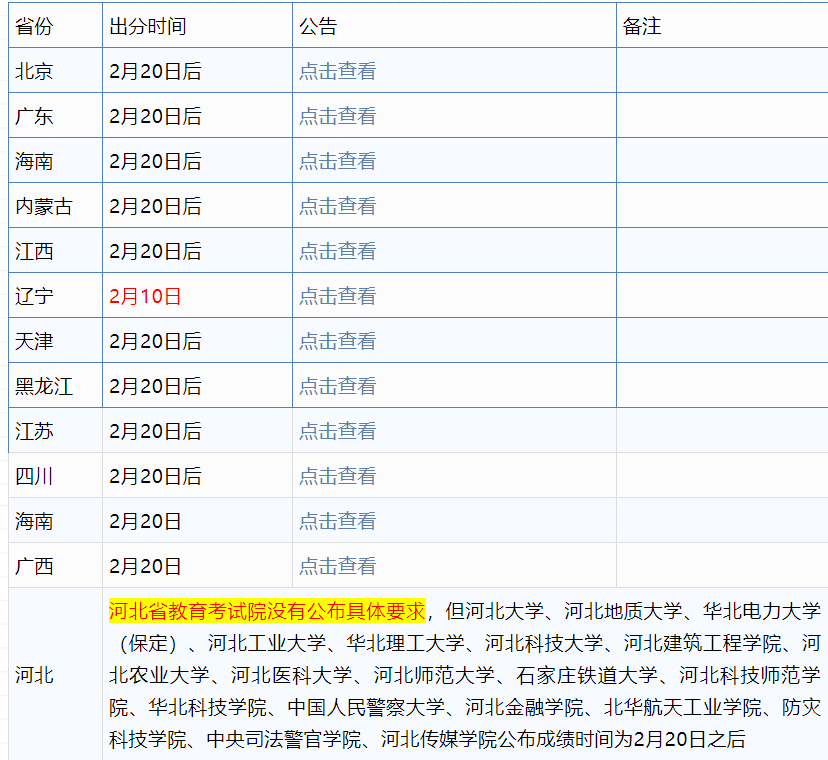
Task: Click the 2月20日后 date in 北京 row
Action: coord(155,71)
